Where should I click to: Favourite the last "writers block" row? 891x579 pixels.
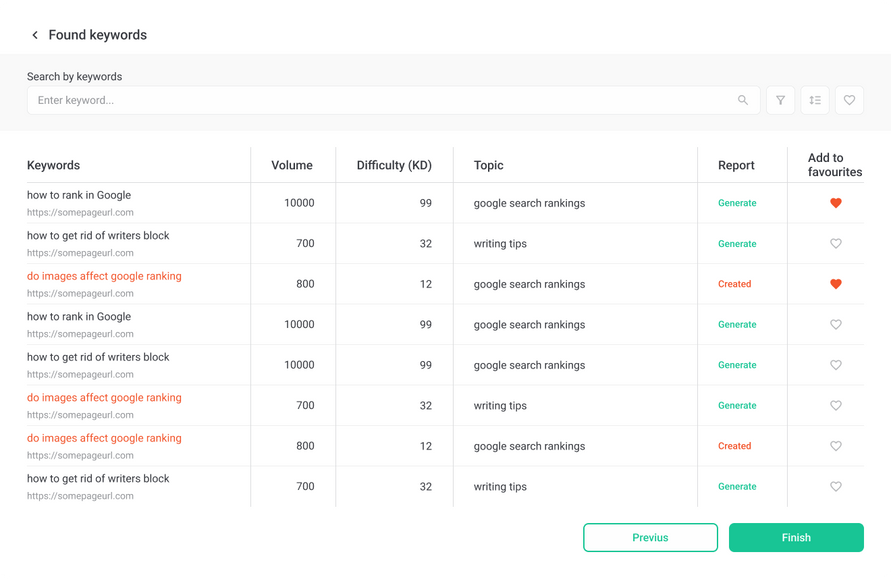(836, 487)
